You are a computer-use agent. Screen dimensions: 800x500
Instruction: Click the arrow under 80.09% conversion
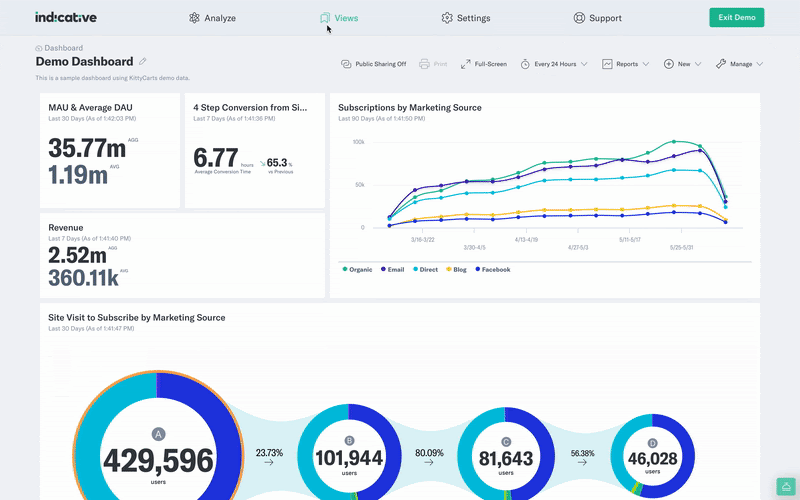point(429,462)
